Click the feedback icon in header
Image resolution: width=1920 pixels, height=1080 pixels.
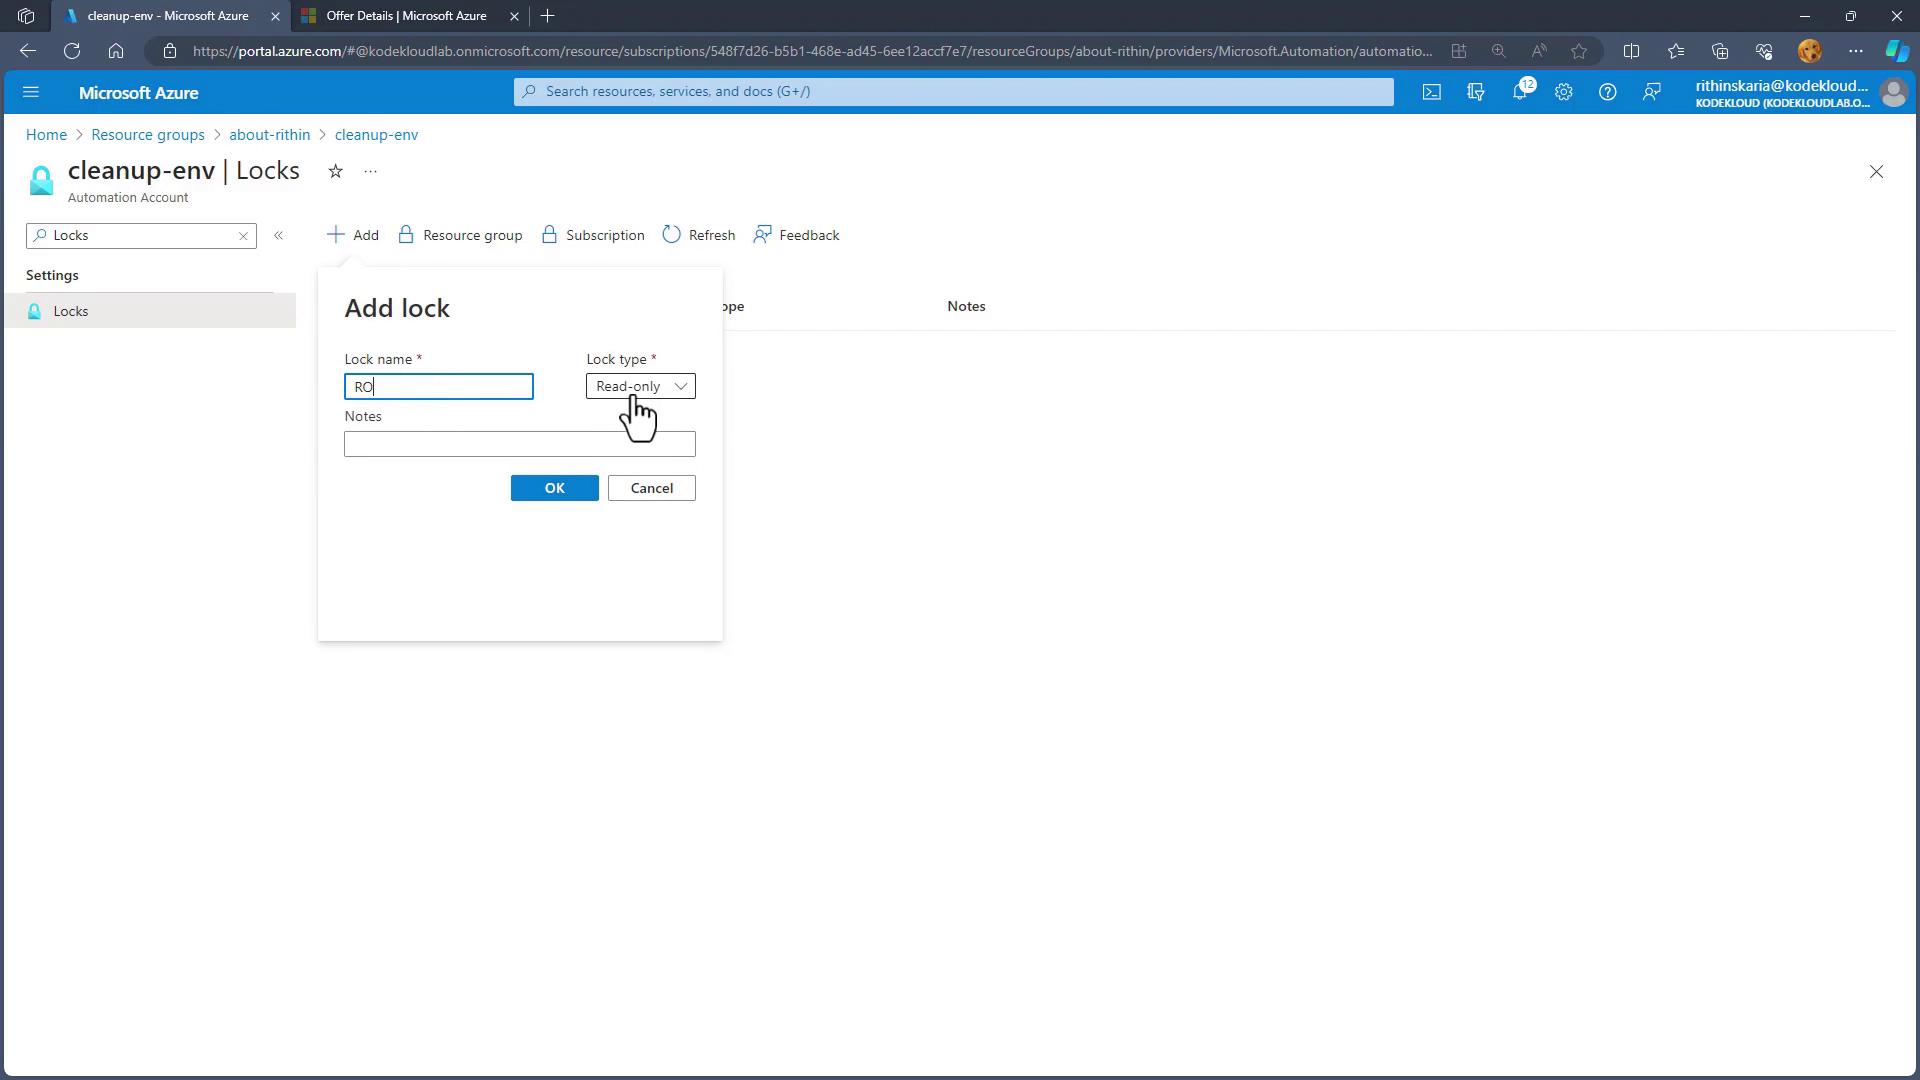tap(1651, 92)
